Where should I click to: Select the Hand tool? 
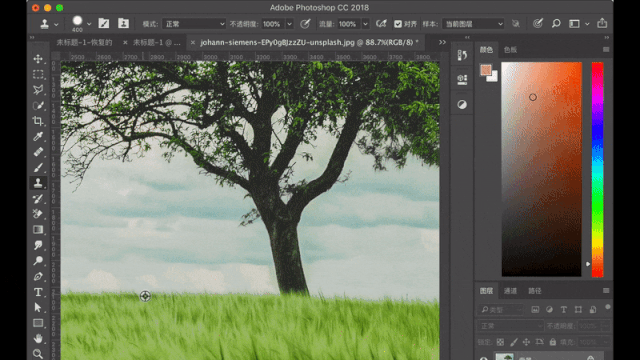pos(38,338)
